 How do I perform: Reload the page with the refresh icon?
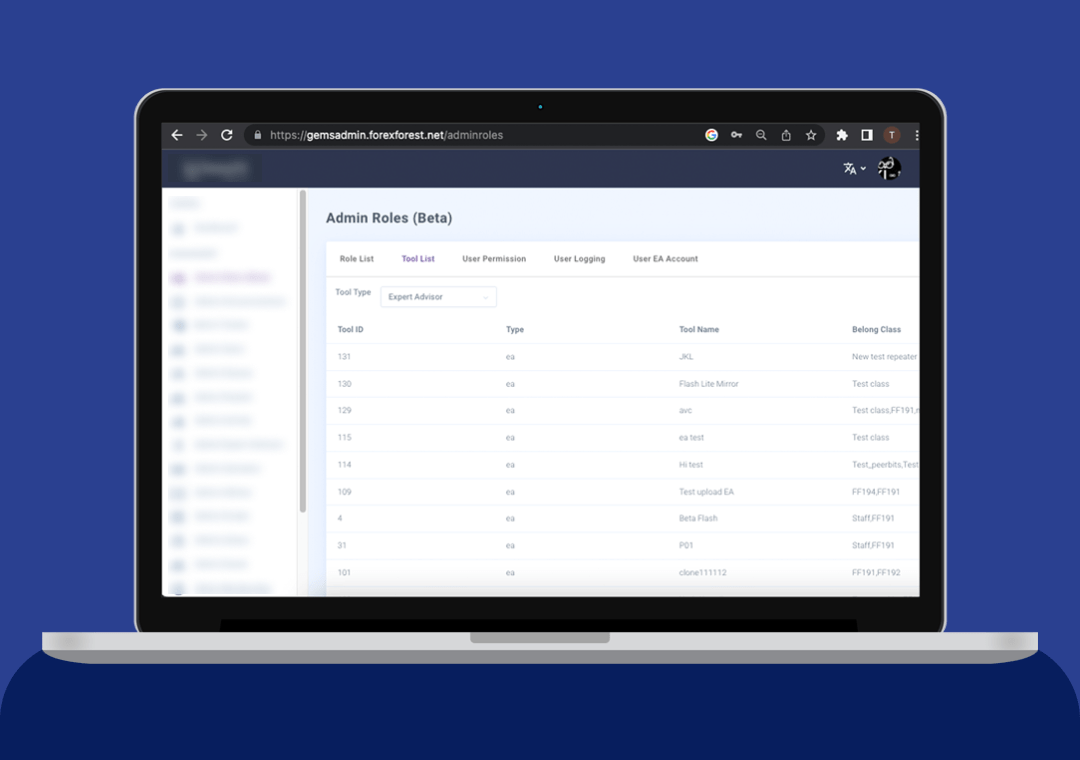[x=227, y=135]
